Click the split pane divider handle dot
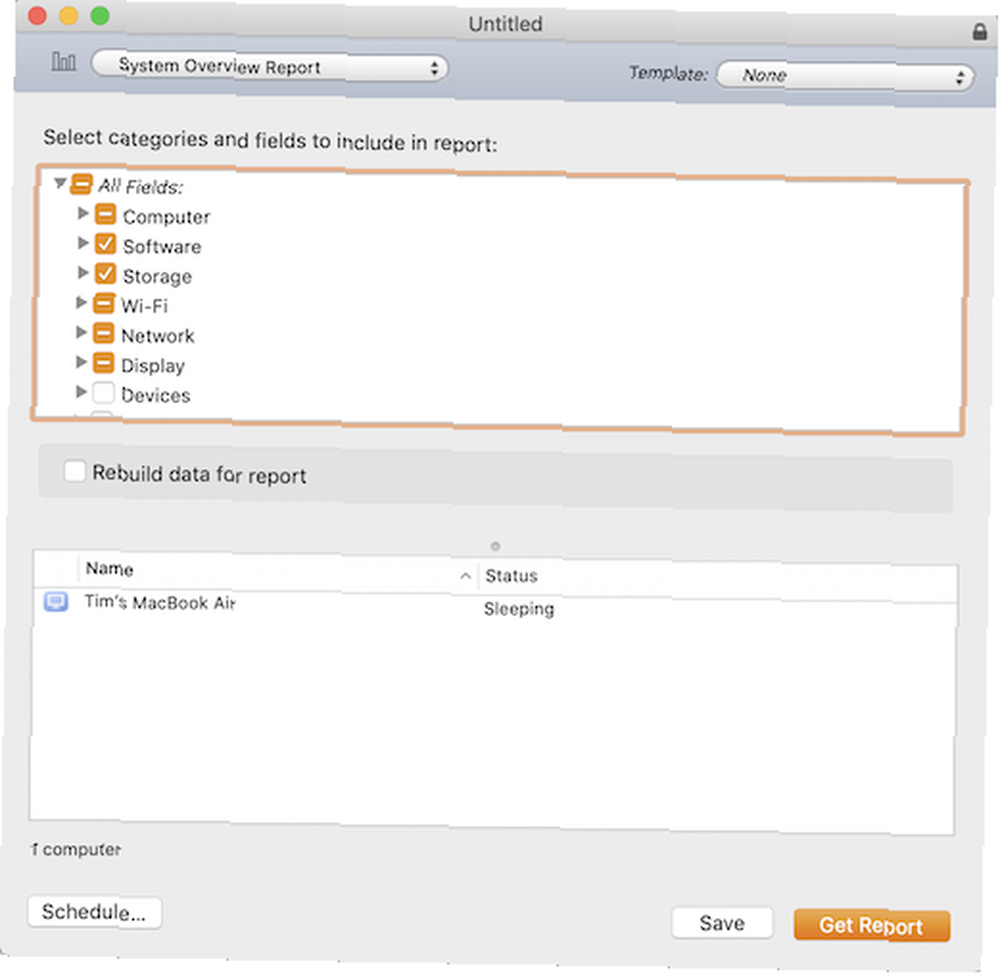The image size is (1000, 976). (x=496, y=546)
